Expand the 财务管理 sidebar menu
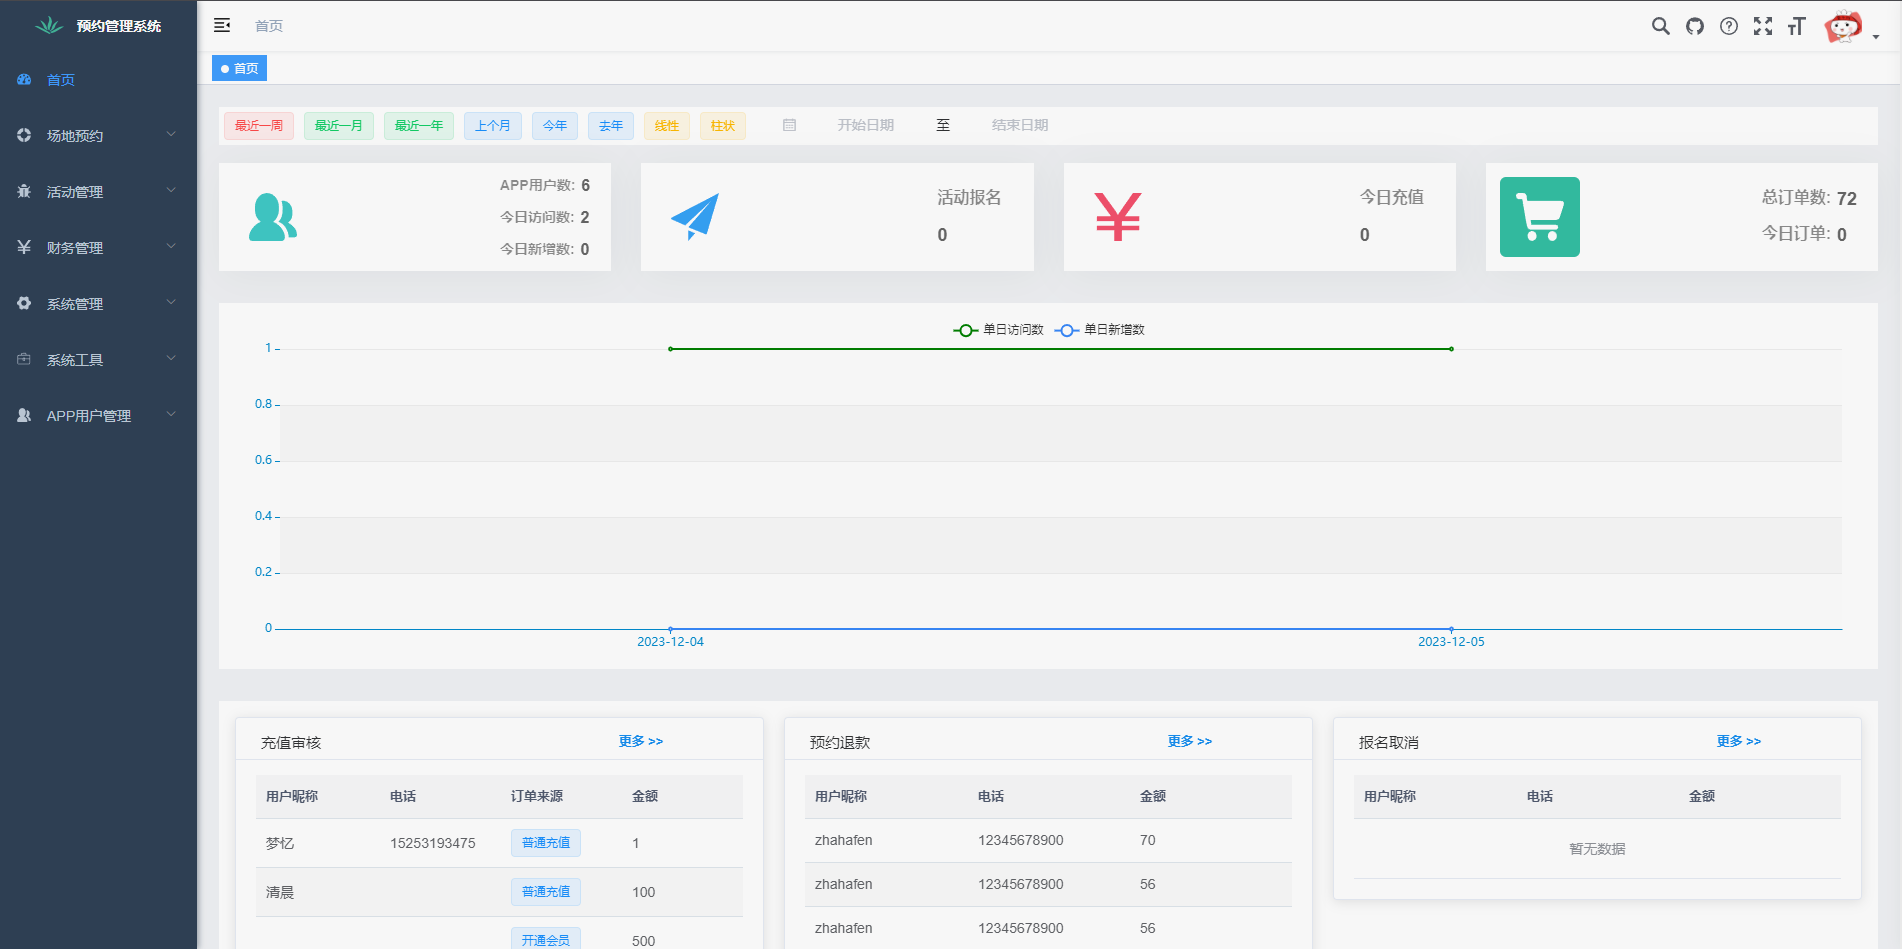The image size is (1902, 949). point(97,248)
